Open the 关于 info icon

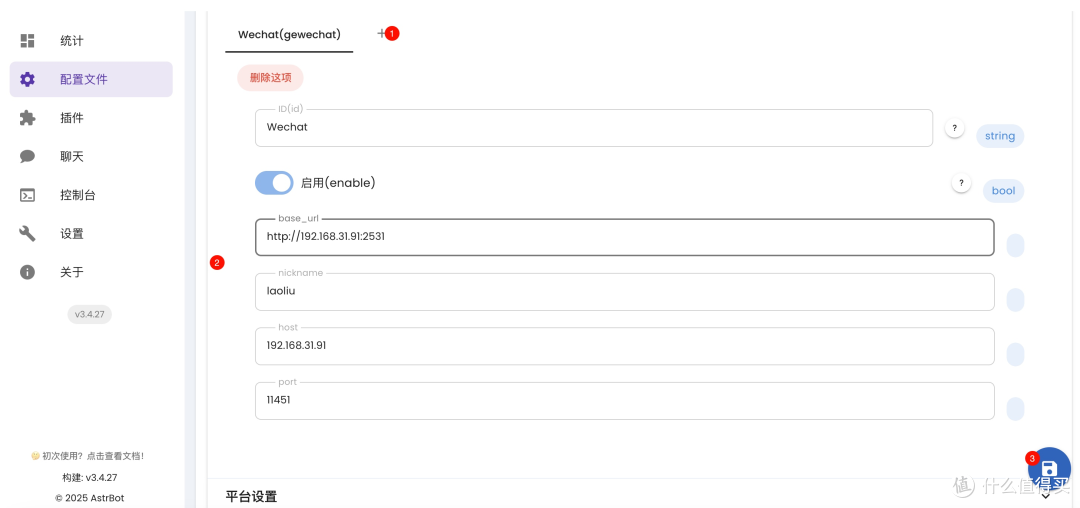tap(28, 272)
